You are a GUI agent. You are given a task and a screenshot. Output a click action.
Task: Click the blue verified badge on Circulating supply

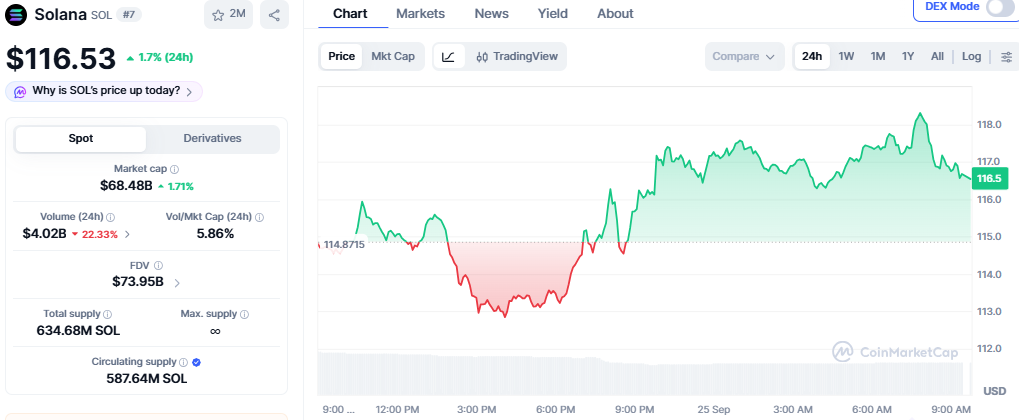coord(196,362)
